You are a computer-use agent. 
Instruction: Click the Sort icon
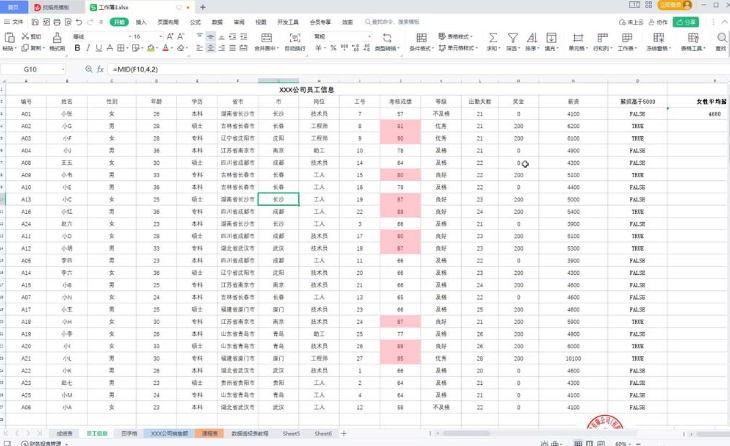(x=532, y=38)
